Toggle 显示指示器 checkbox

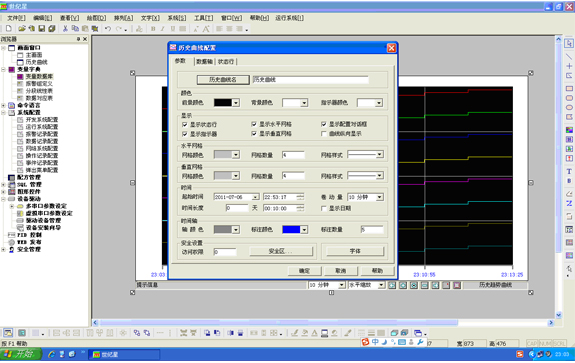coord(184,134)
